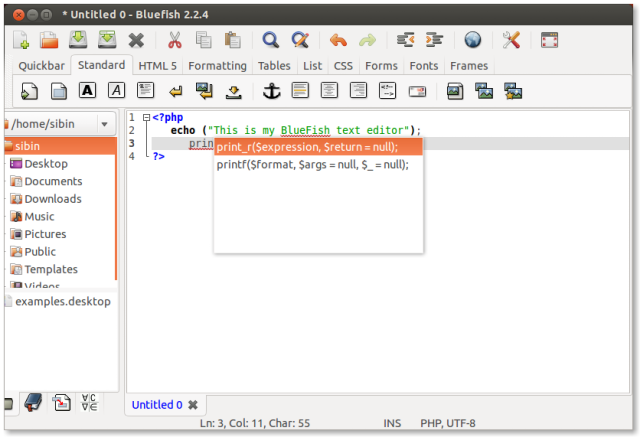The height and width of the screenshot is (437, 640).
Task: Insert HTML comment icon
Action: (x=387, y=91)
